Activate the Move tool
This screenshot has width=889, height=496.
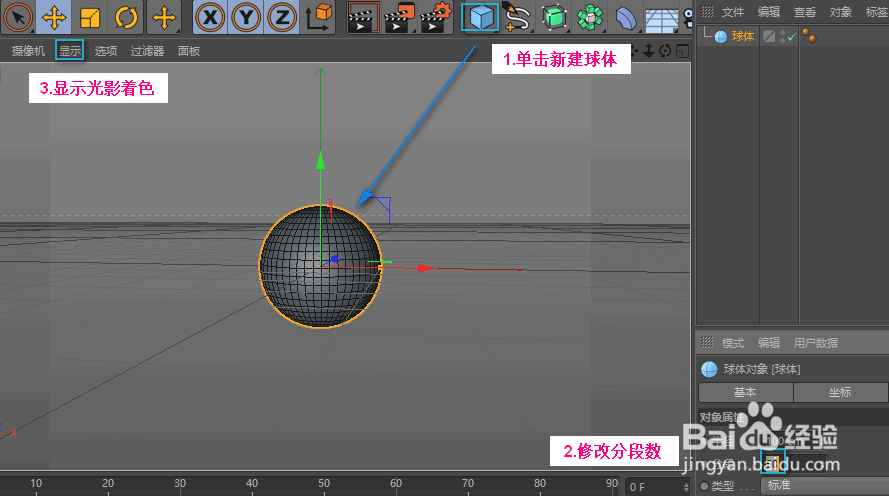pyautogui.click(x=54, y=17)
